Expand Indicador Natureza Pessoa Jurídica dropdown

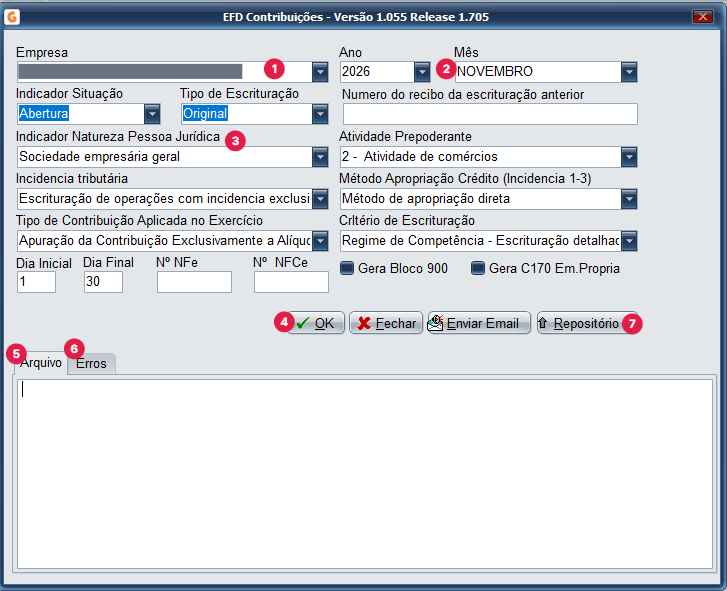click(x=320, y=157)
